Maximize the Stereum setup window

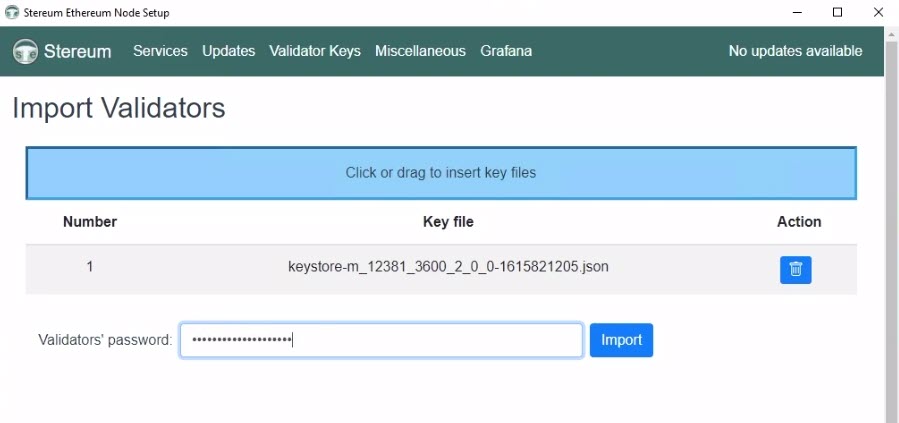tap(837, 12)
